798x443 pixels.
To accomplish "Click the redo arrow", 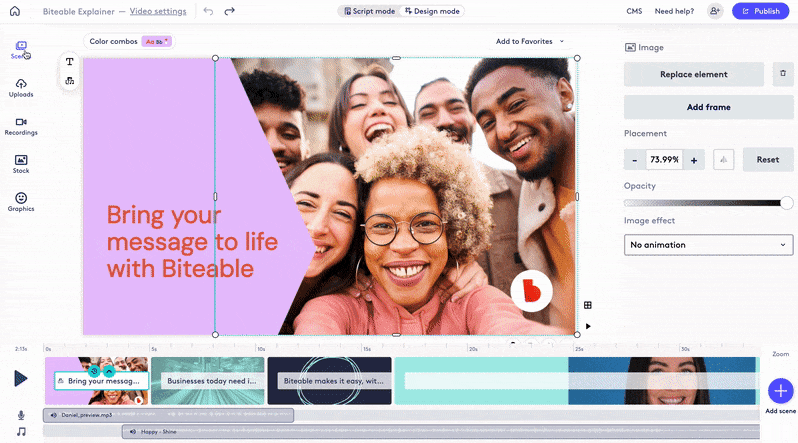I will [230, 11].
